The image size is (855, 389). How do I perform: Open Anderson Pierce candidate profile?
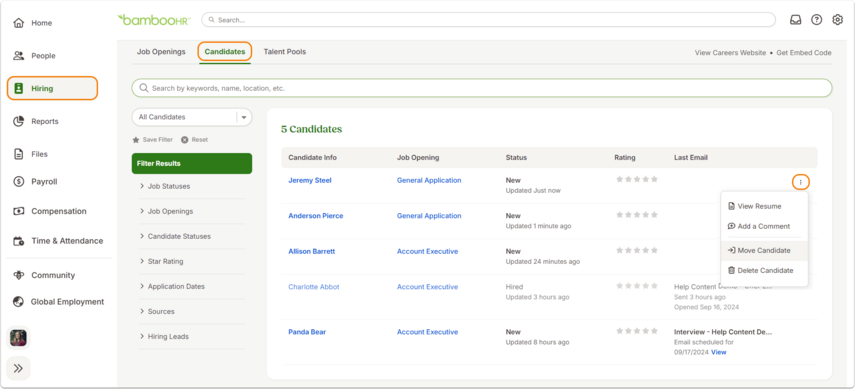click(x=316, y=216)
